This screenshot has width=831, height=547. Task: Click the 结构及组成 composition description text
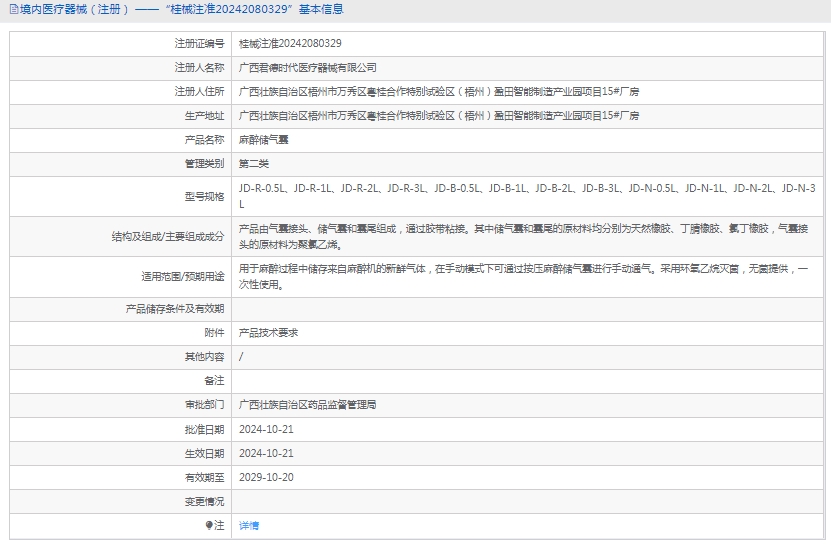(527, 236)
